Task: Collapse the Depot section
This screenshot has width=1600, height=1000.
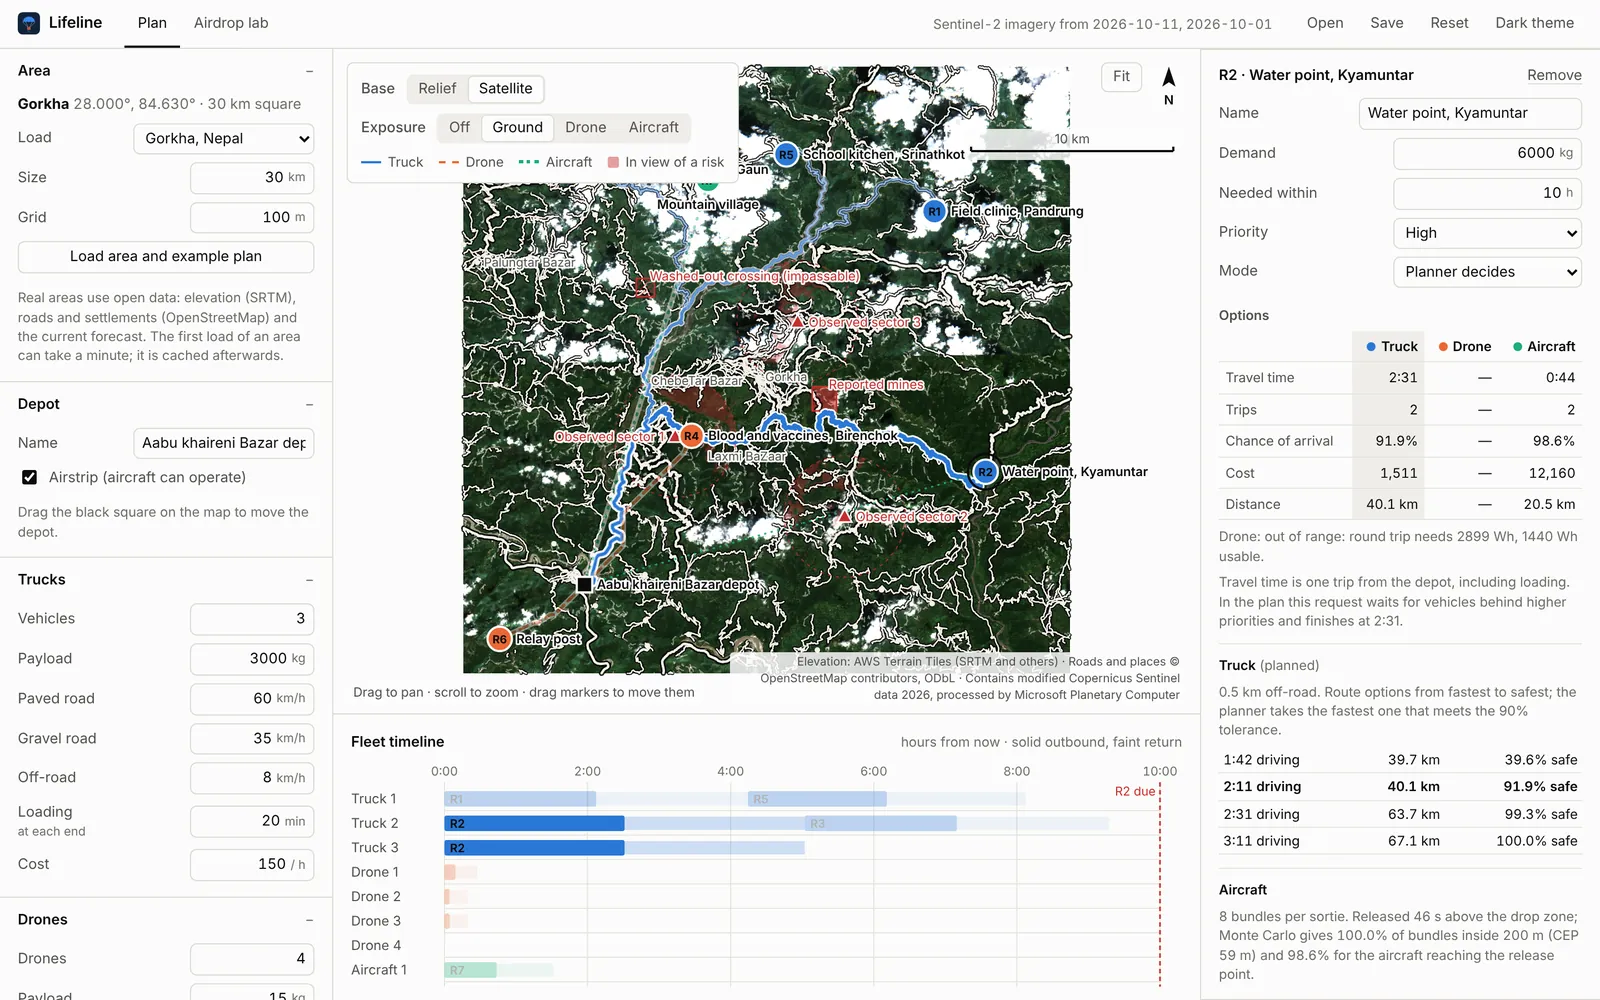Action: click(x=309, y=404)
